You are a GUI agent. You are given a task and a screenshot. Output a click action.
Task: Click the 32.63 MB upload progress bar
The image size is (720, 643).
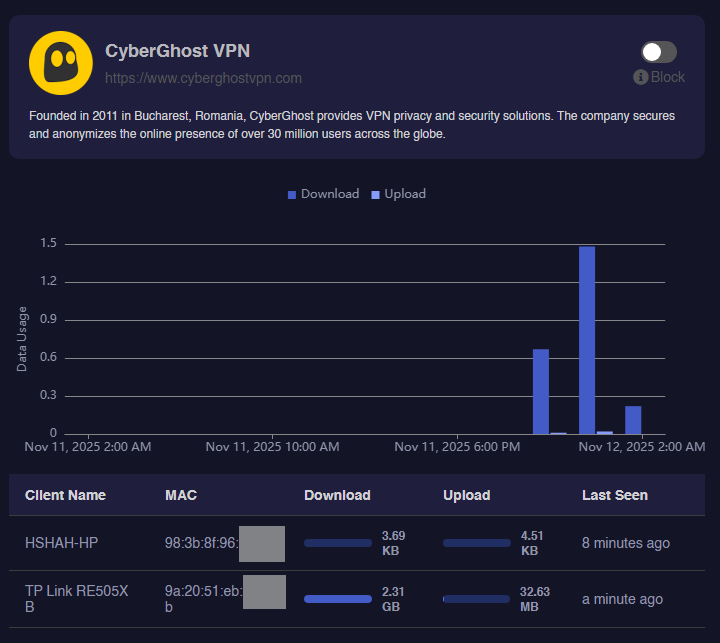tap(477, 599)
